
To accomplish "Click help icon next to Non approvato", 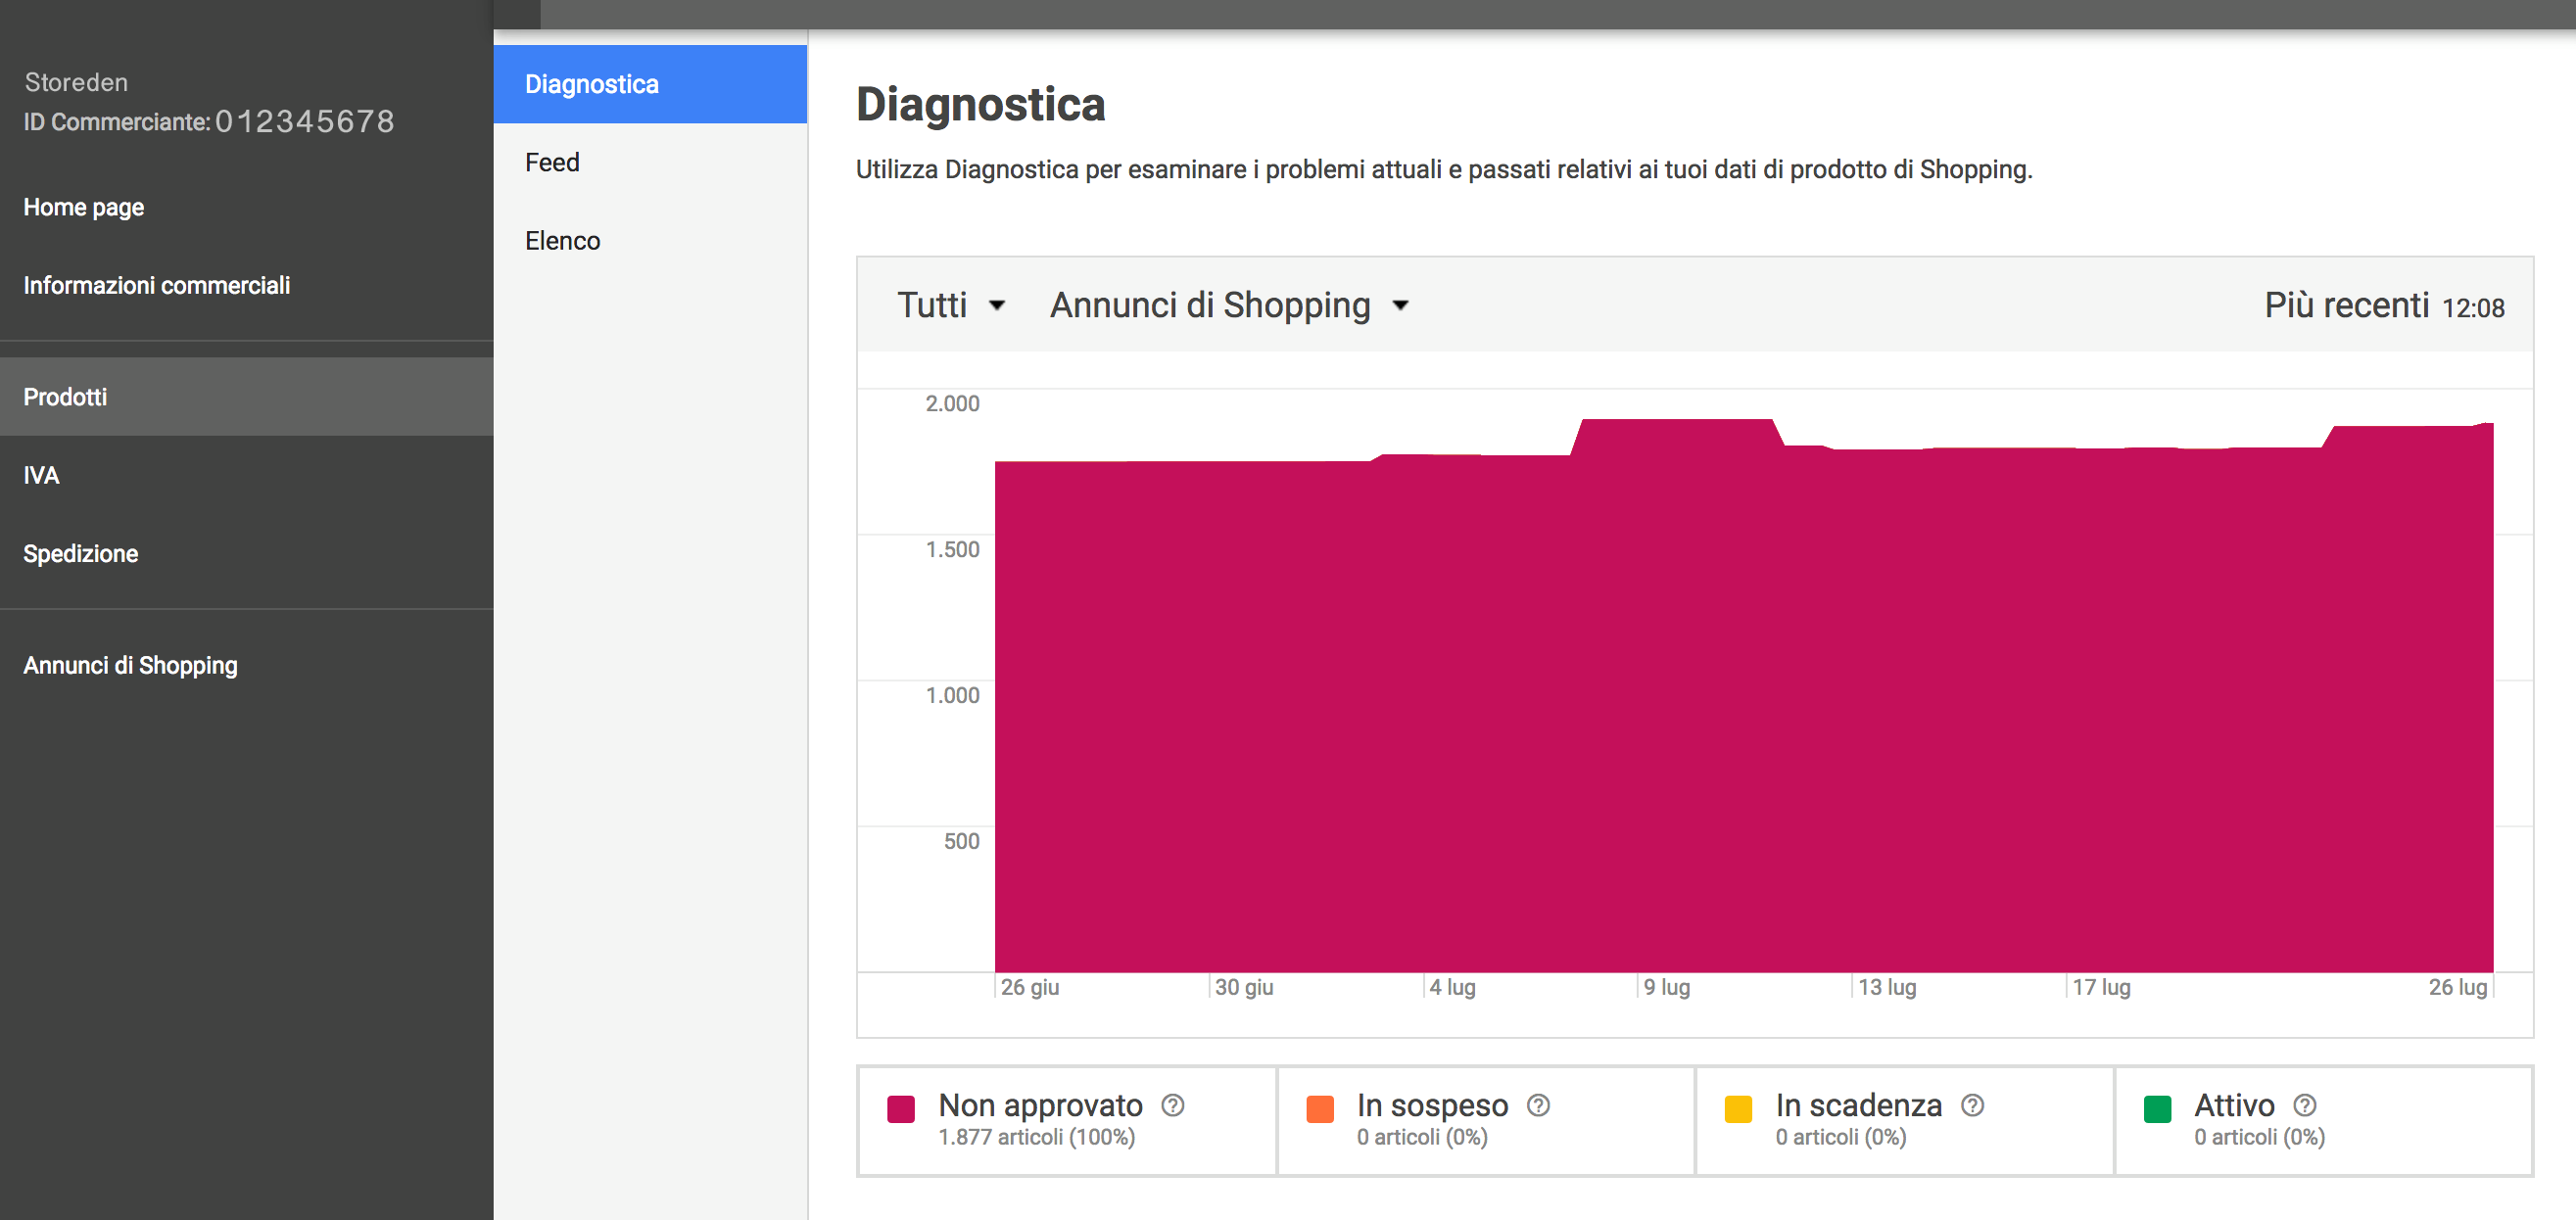I will click(x=1172, y=1105).
